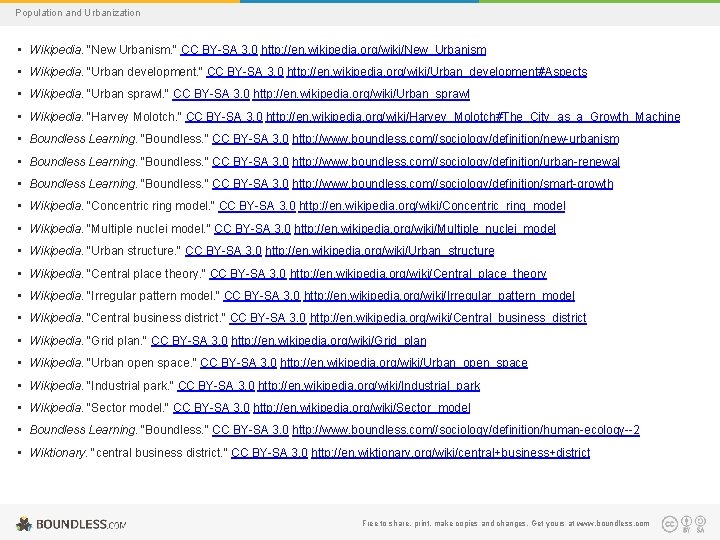This screenshot has height=540, width=720.
Task: Click CC BY-SA 3.0 on the urban-renewal row
Action: pyautogui.click(x=250, y=162)
